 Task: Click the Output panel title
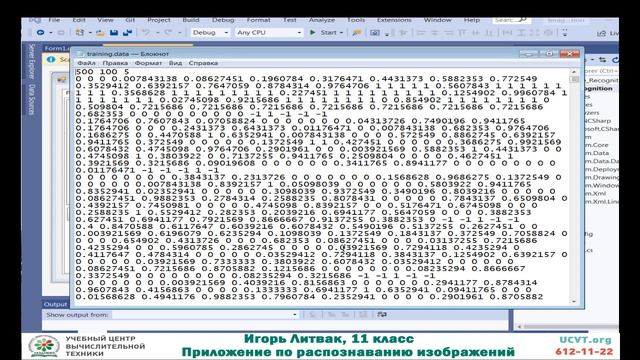pos(55,304)
